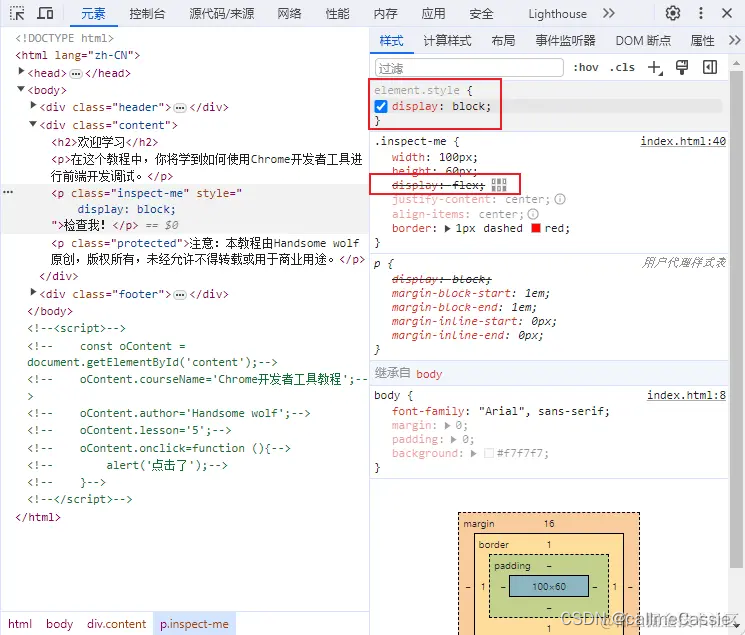The height and width of the screenshot is (635, 745).
Task: Select the DOM 断点 sidebar tab
Action: click(x=643, y=41)
